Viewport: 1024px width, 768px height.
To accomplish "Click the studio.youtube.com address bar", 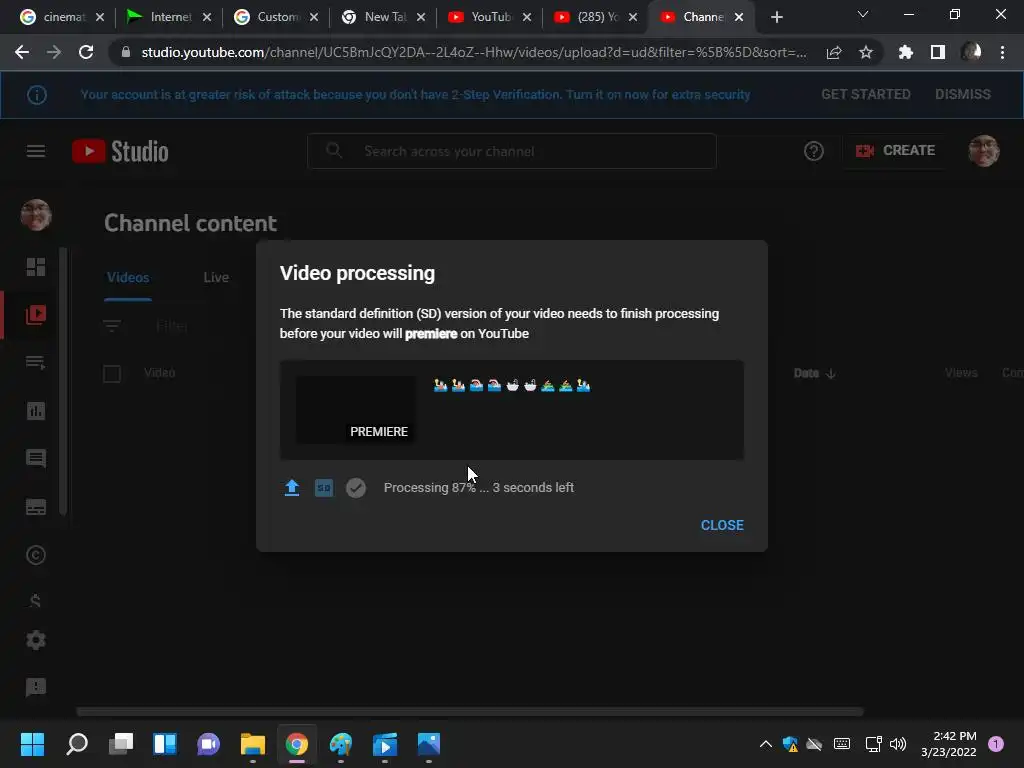I will pos(473,52).
